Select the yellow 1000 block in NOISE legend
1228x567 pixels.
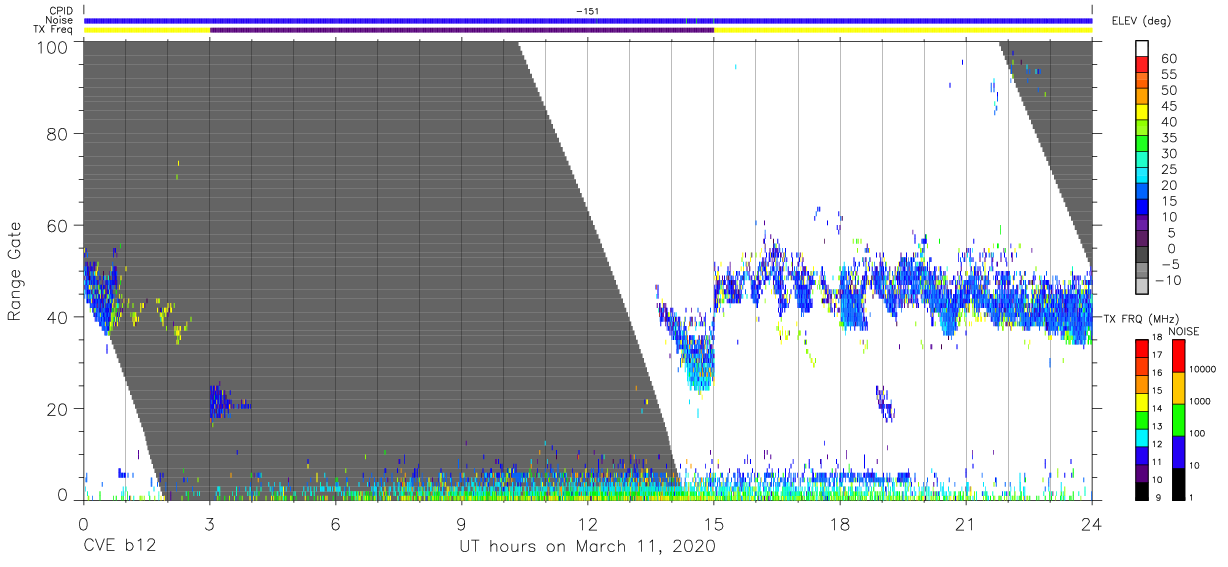[x=1177, y=387]
